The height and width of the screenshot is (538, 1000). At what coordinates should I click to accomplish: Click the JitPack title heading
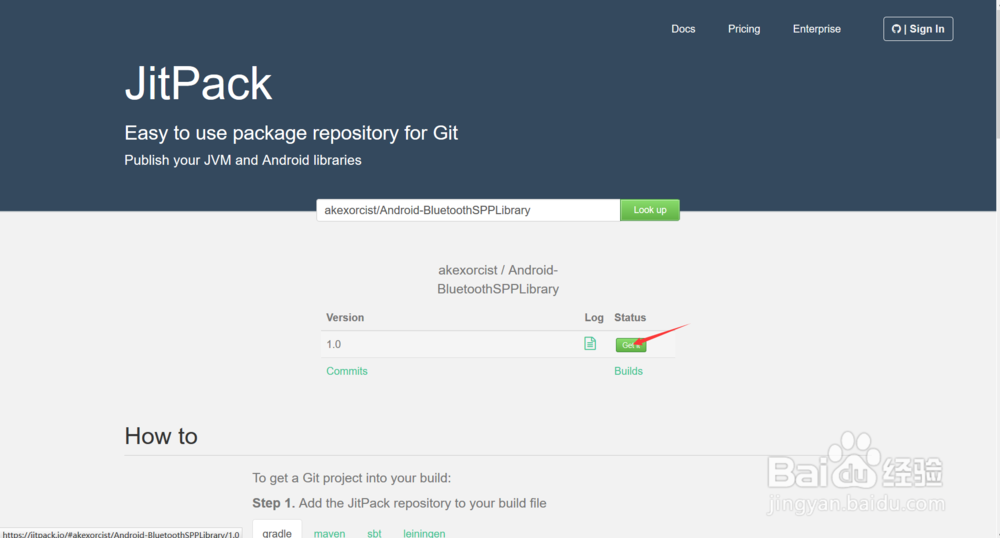pyautogui.click(x=198, y=83)
